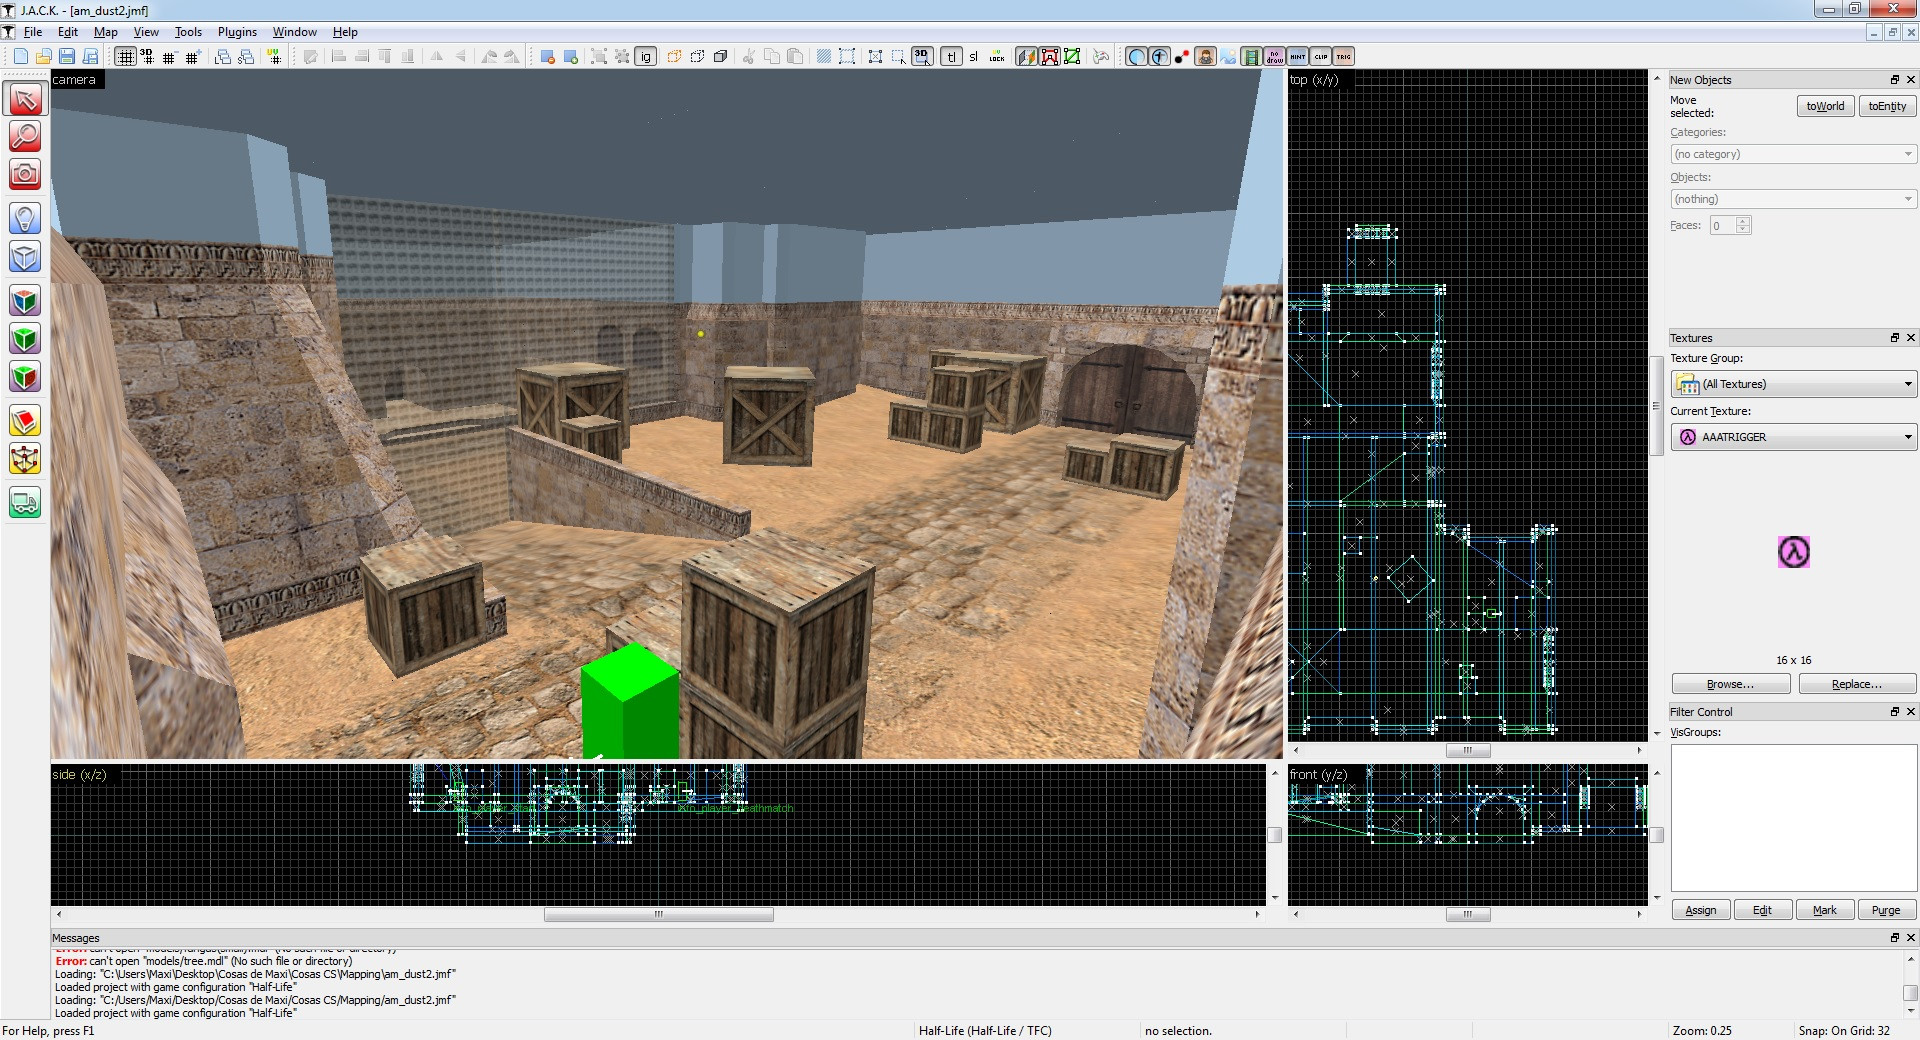Click the toEntity button
Image resolution: width=1920 pixels, height=1040 pixels.
[x=1887, y=106]
